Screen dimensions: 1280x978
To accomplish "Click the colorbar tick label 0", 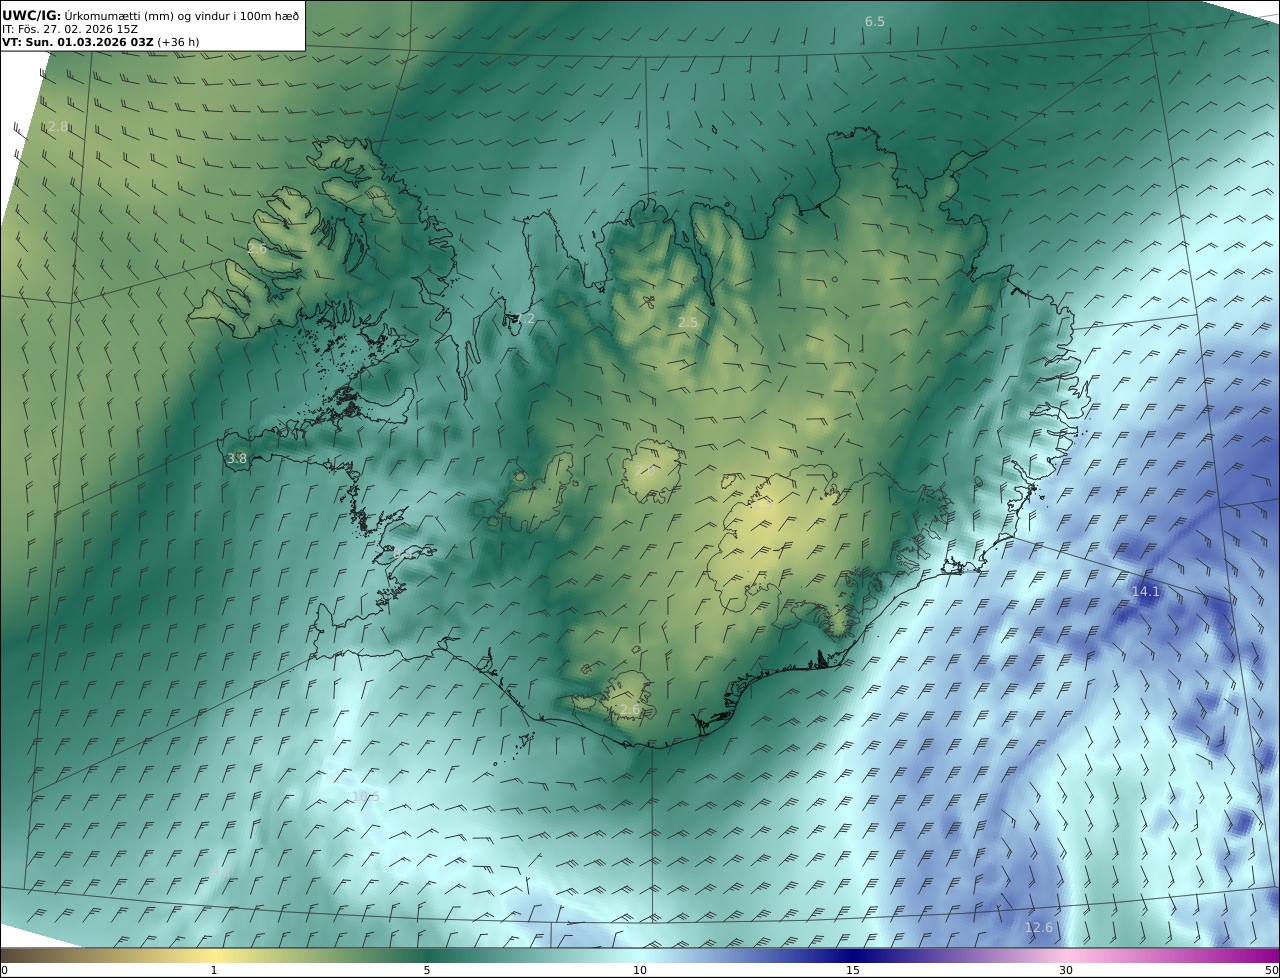I will point(4,970).
